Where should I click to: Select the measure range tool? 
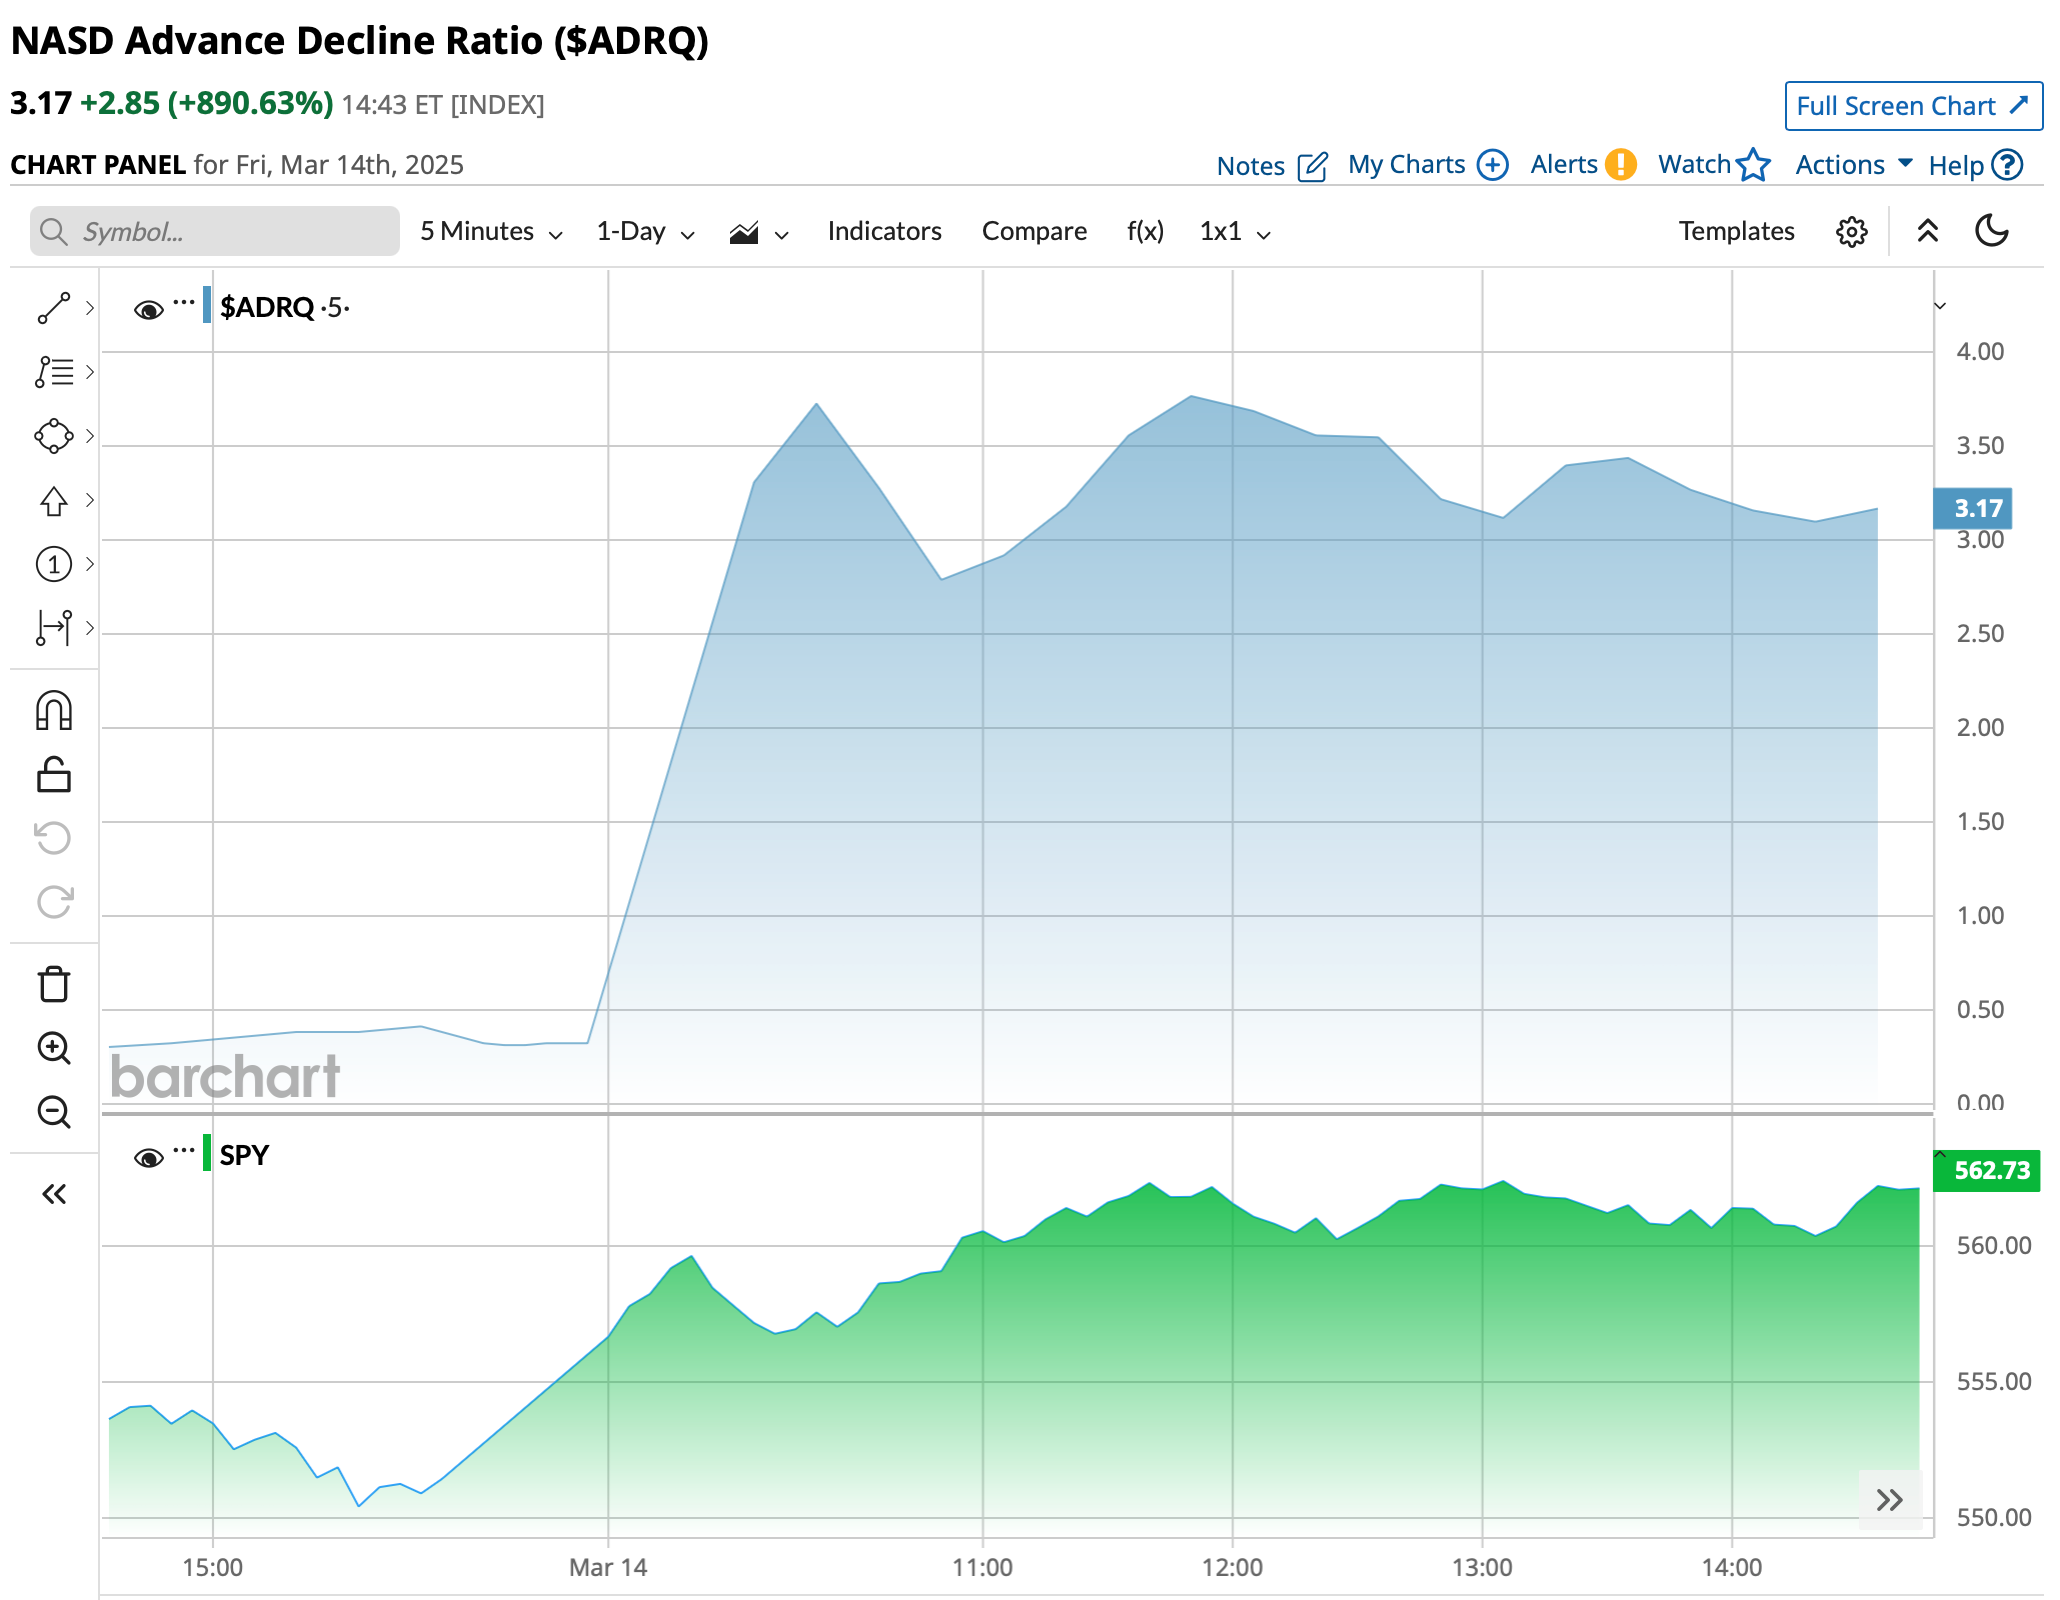(x=54, y=627)
